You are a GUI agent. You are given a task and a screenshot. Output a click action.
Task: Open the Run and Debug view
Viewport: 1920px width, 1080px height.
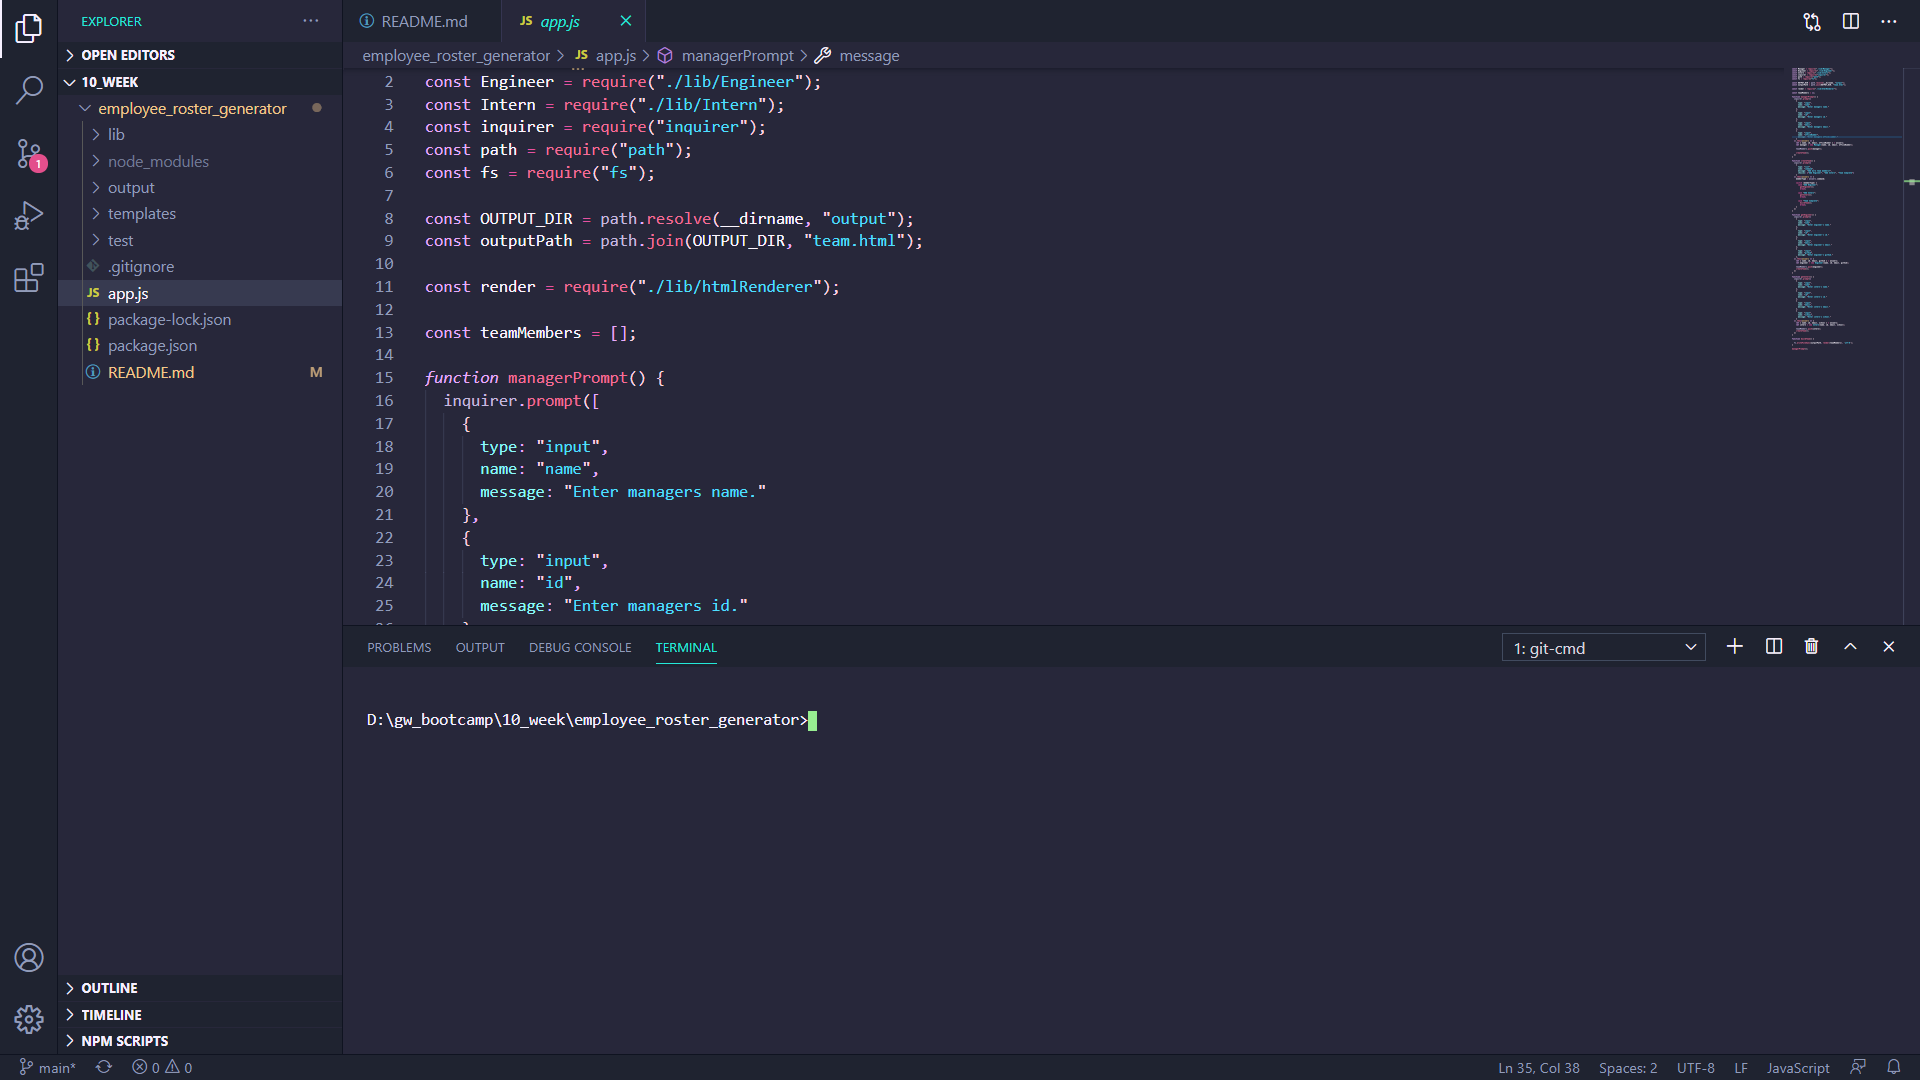29,216
